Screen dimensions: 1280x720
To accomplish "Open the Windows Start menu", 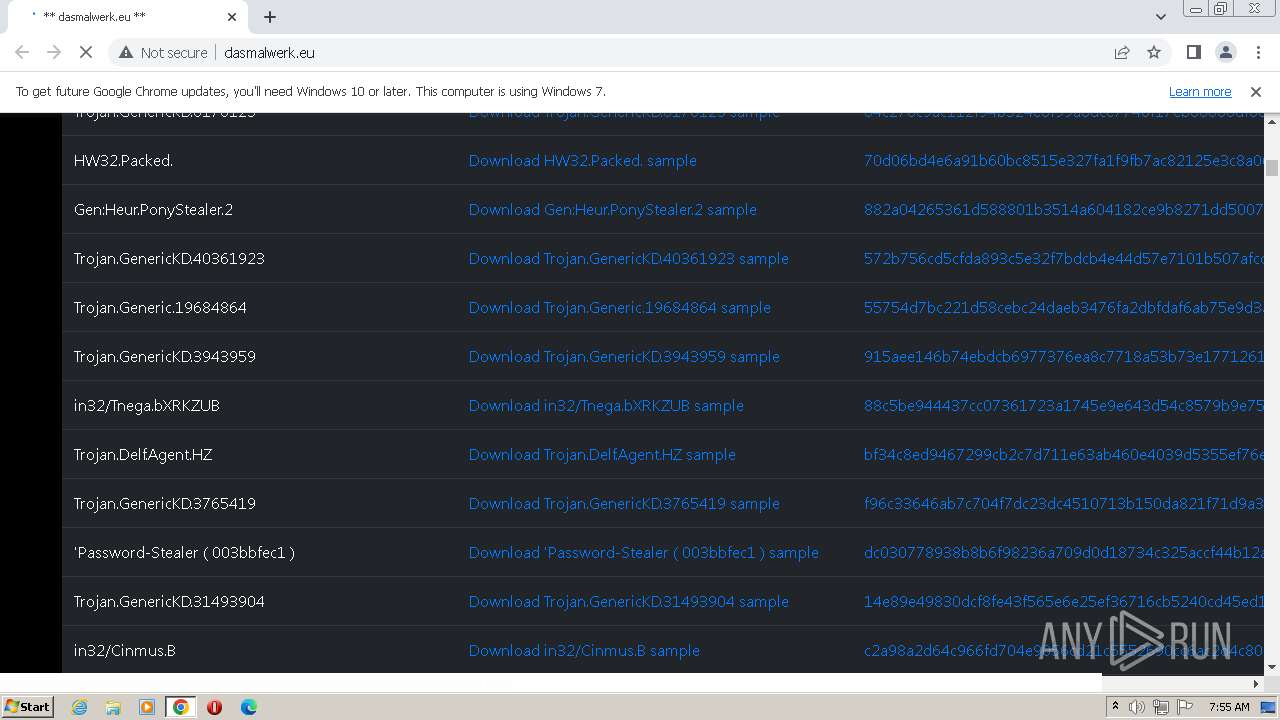I will click(x=27, y=706).
